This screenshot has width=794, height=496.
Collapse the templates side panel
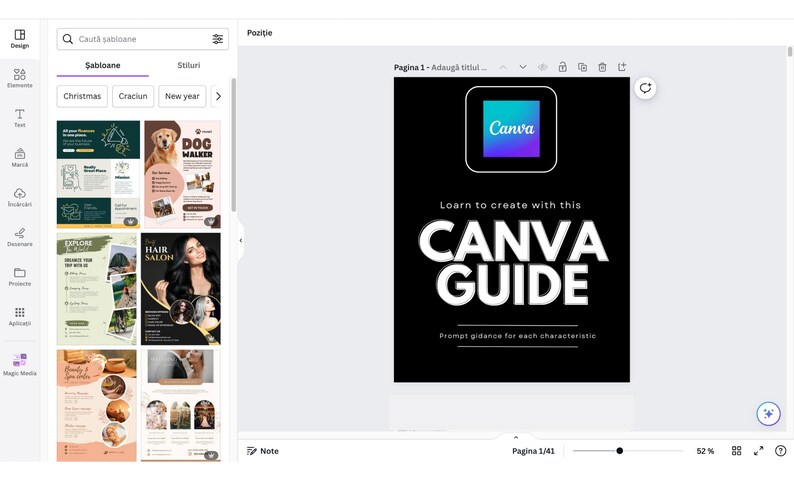(241, 241)
